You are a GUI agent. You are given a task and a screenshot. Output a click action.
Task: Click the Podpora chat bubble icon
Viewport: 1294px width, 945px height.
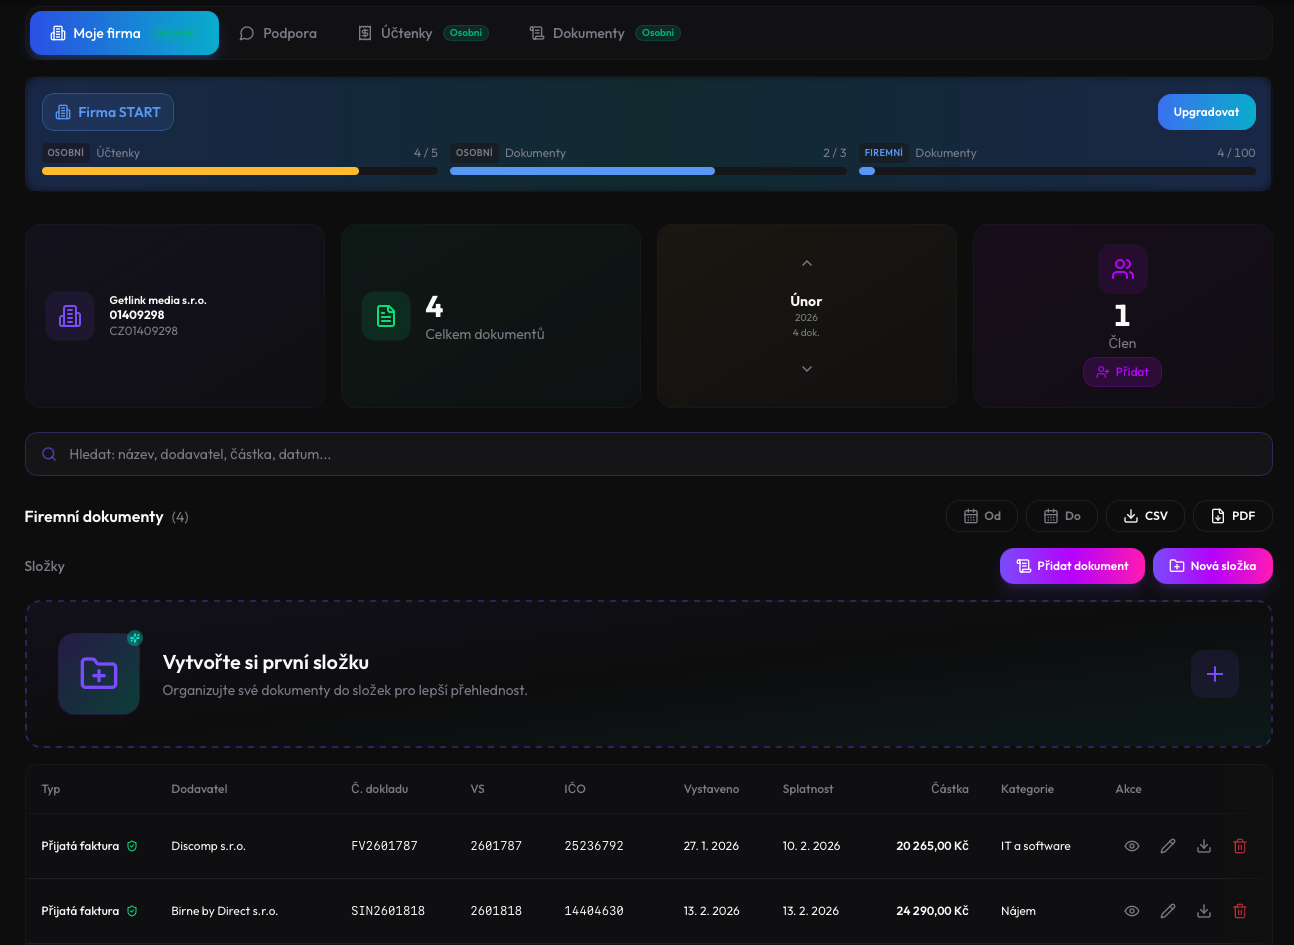pos(246,32)
